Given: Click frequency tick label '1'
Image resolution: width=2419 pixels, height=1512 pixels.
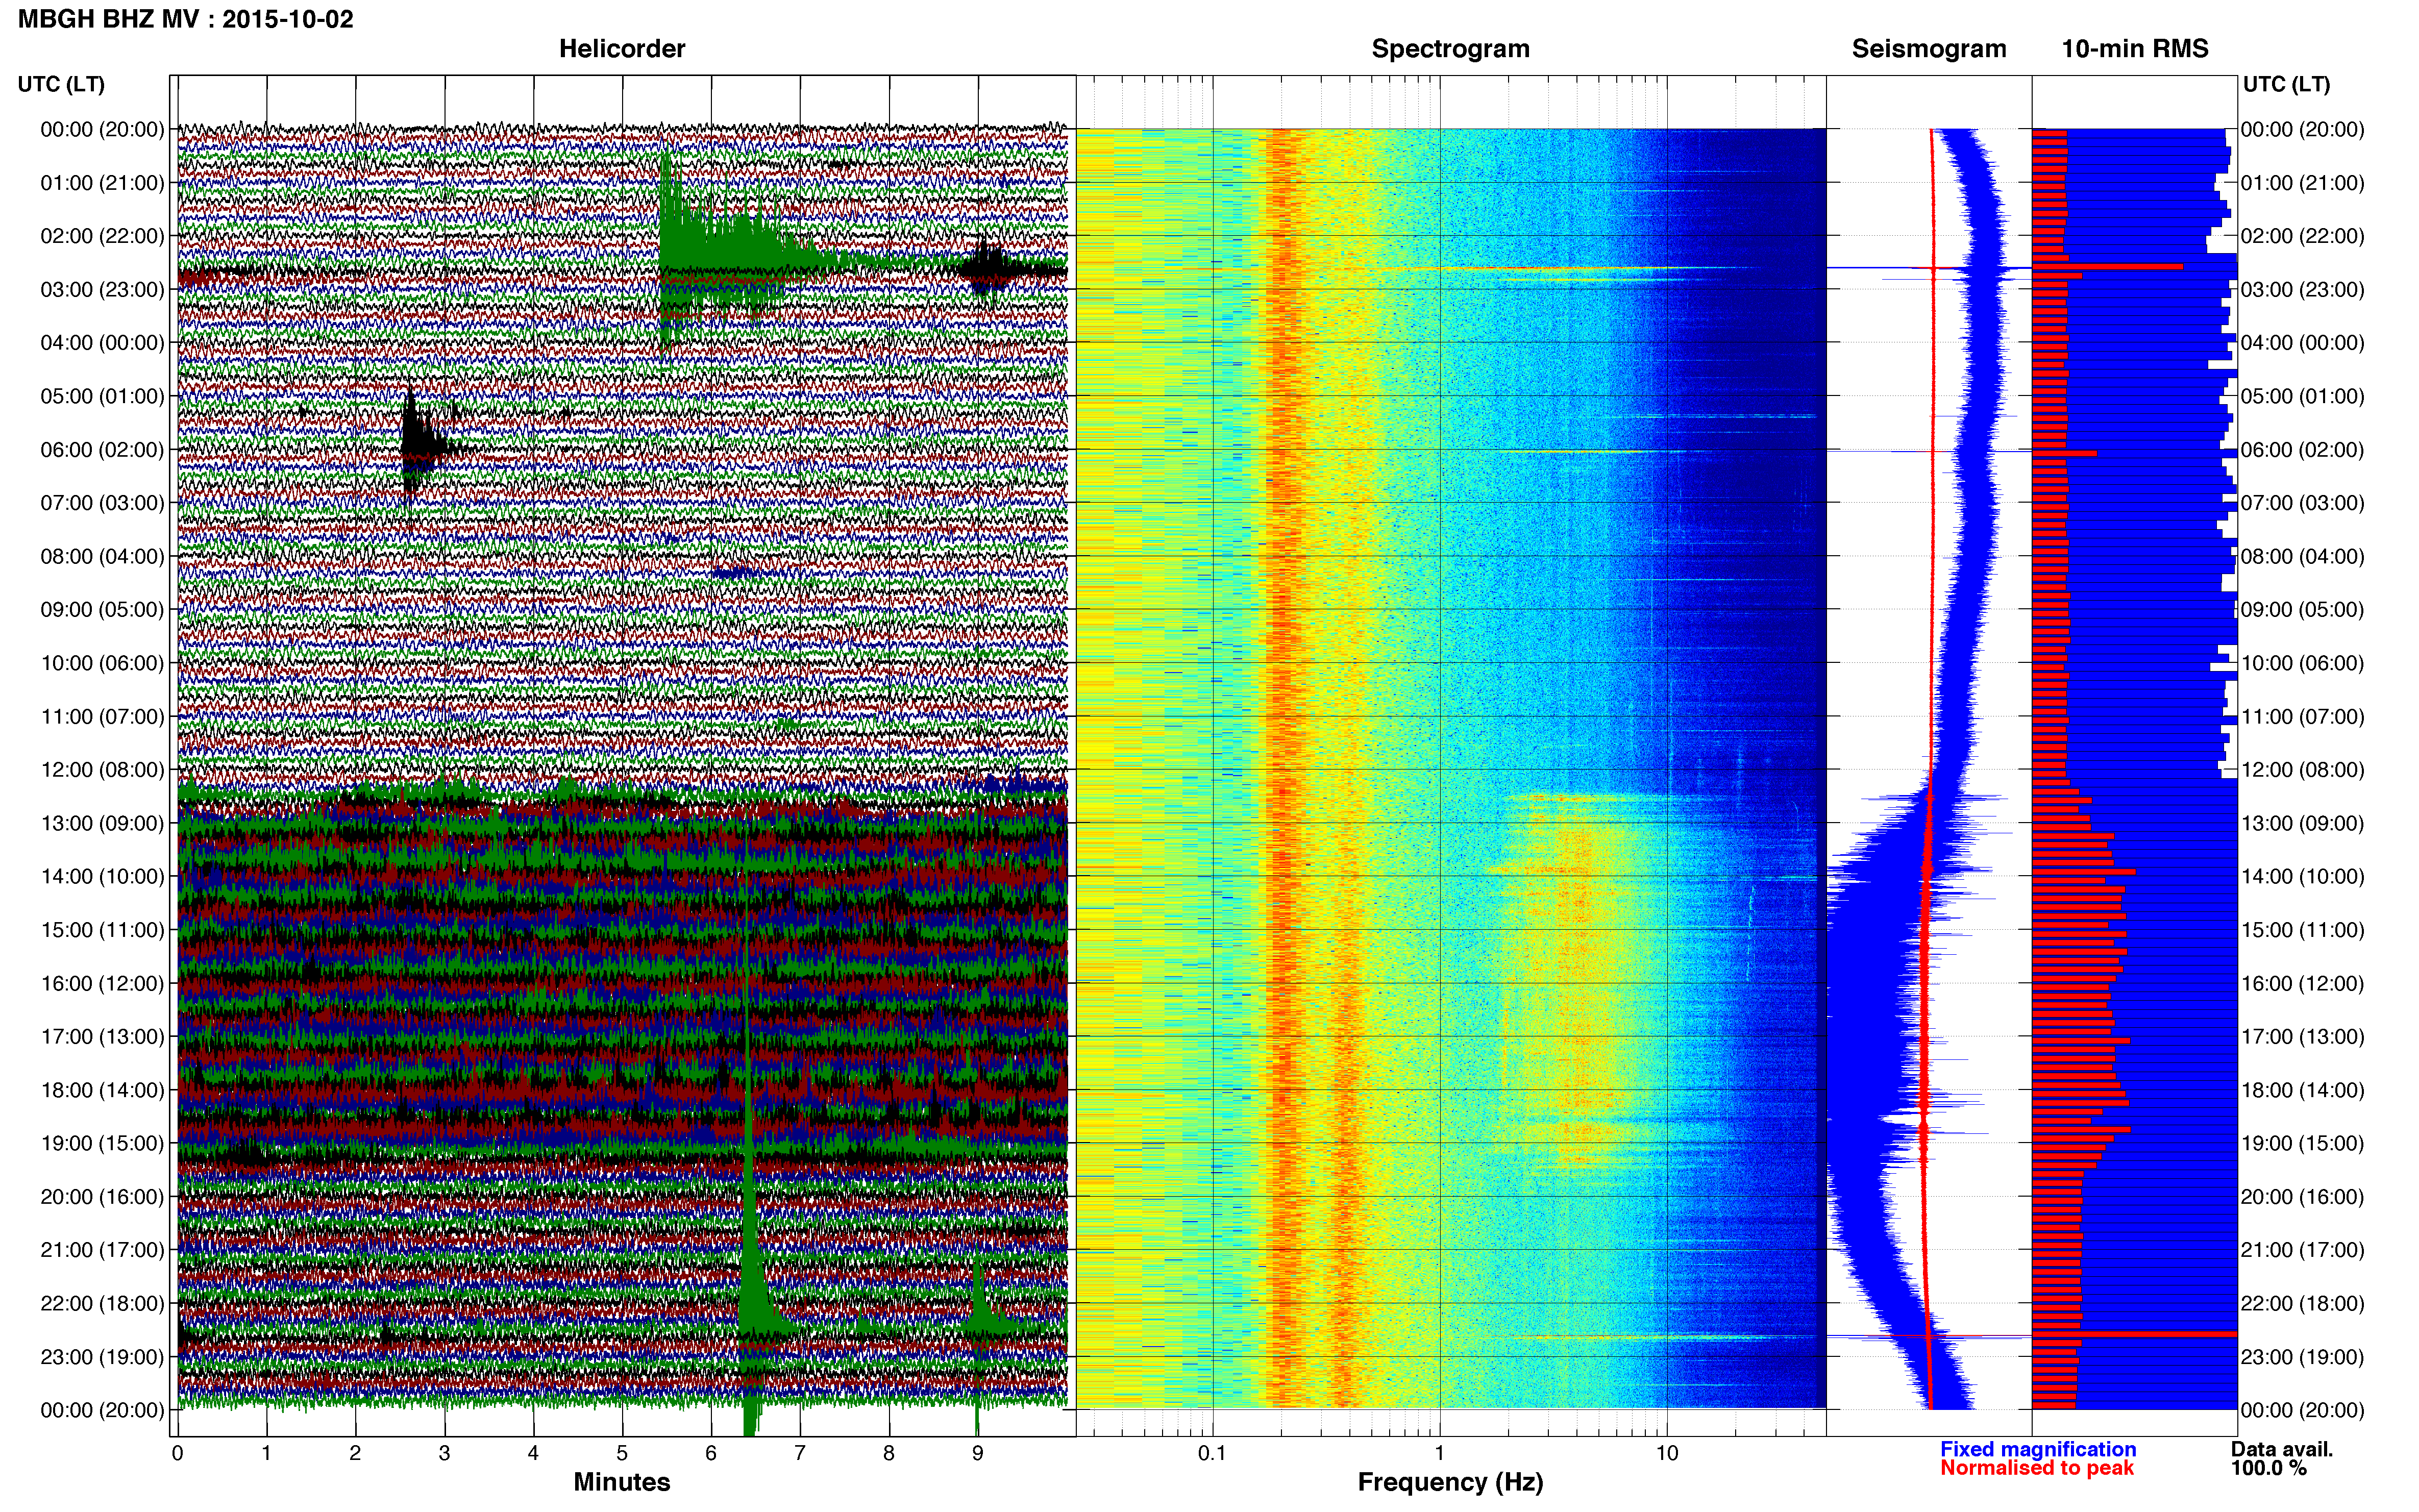Looking at the screenshot, I should [x=1439, y=1453].
